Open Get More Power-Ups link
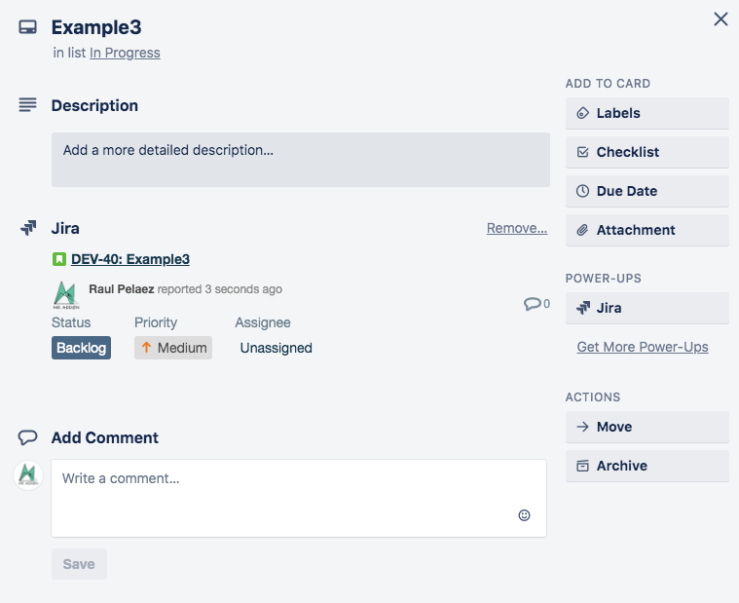739x603 pixels. 642,347
